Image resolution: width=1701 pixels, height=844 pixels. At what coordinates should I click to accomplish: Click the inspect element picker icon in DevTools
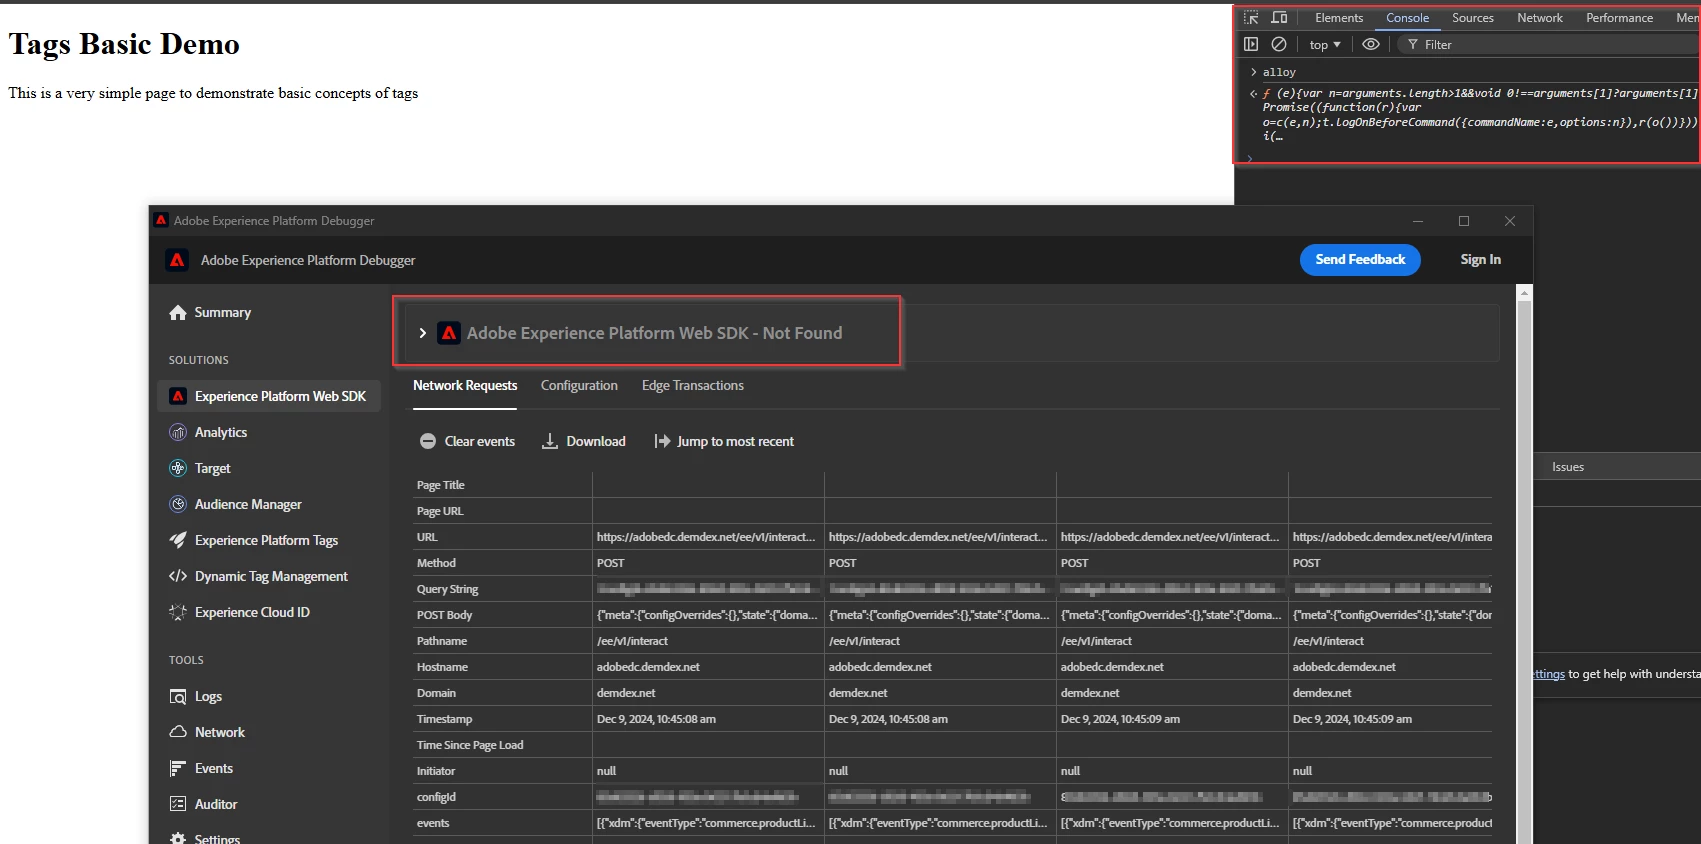pyautogui.click(x=1251, y=18)
